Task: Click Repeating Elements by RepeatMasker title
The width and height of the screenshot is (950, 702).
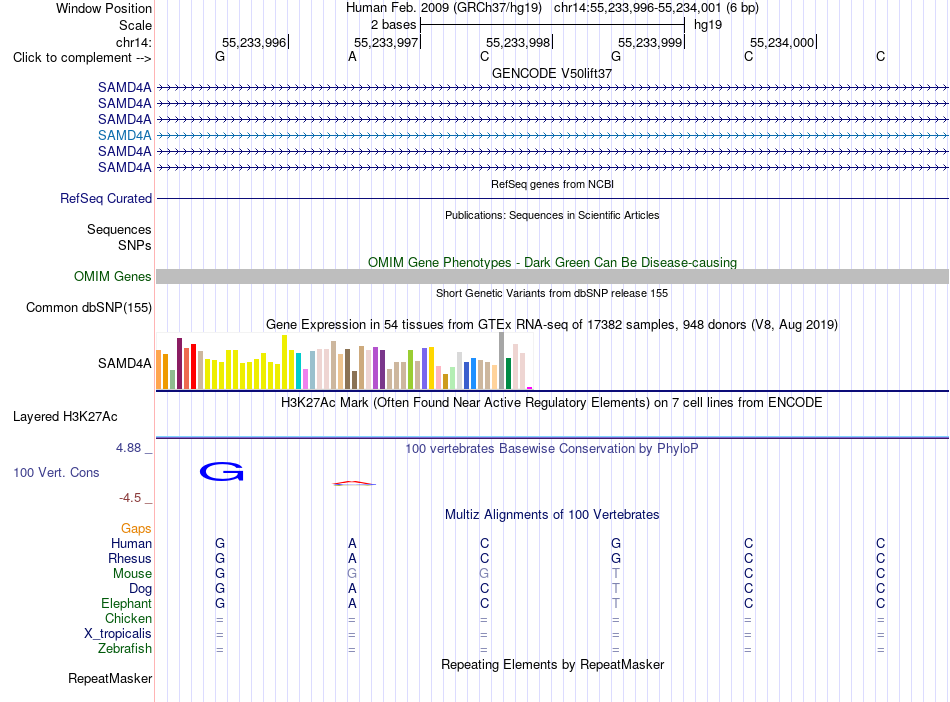Action: [552, 664]
